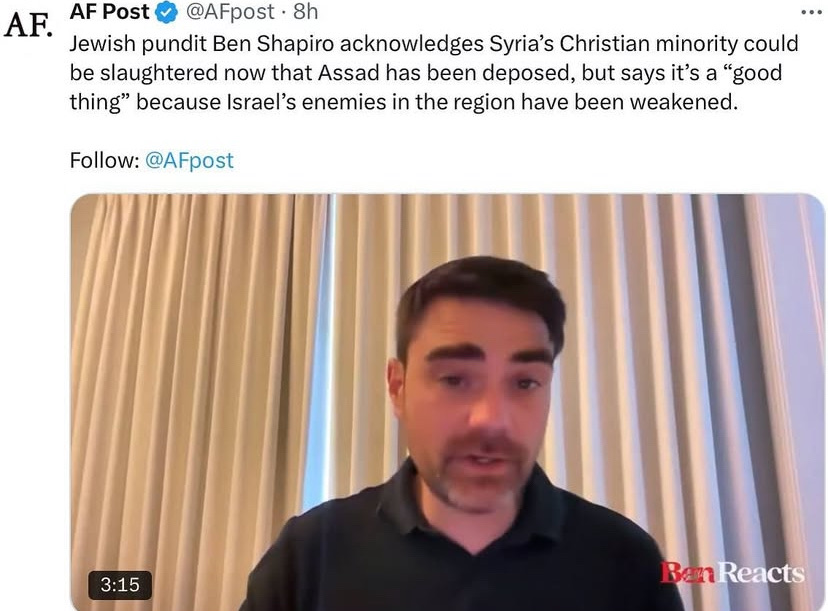Image resolution: width=828 pixels, height=611 pixels.
Task: Click the blue verified badge
Action: click(x=166, y=13)
